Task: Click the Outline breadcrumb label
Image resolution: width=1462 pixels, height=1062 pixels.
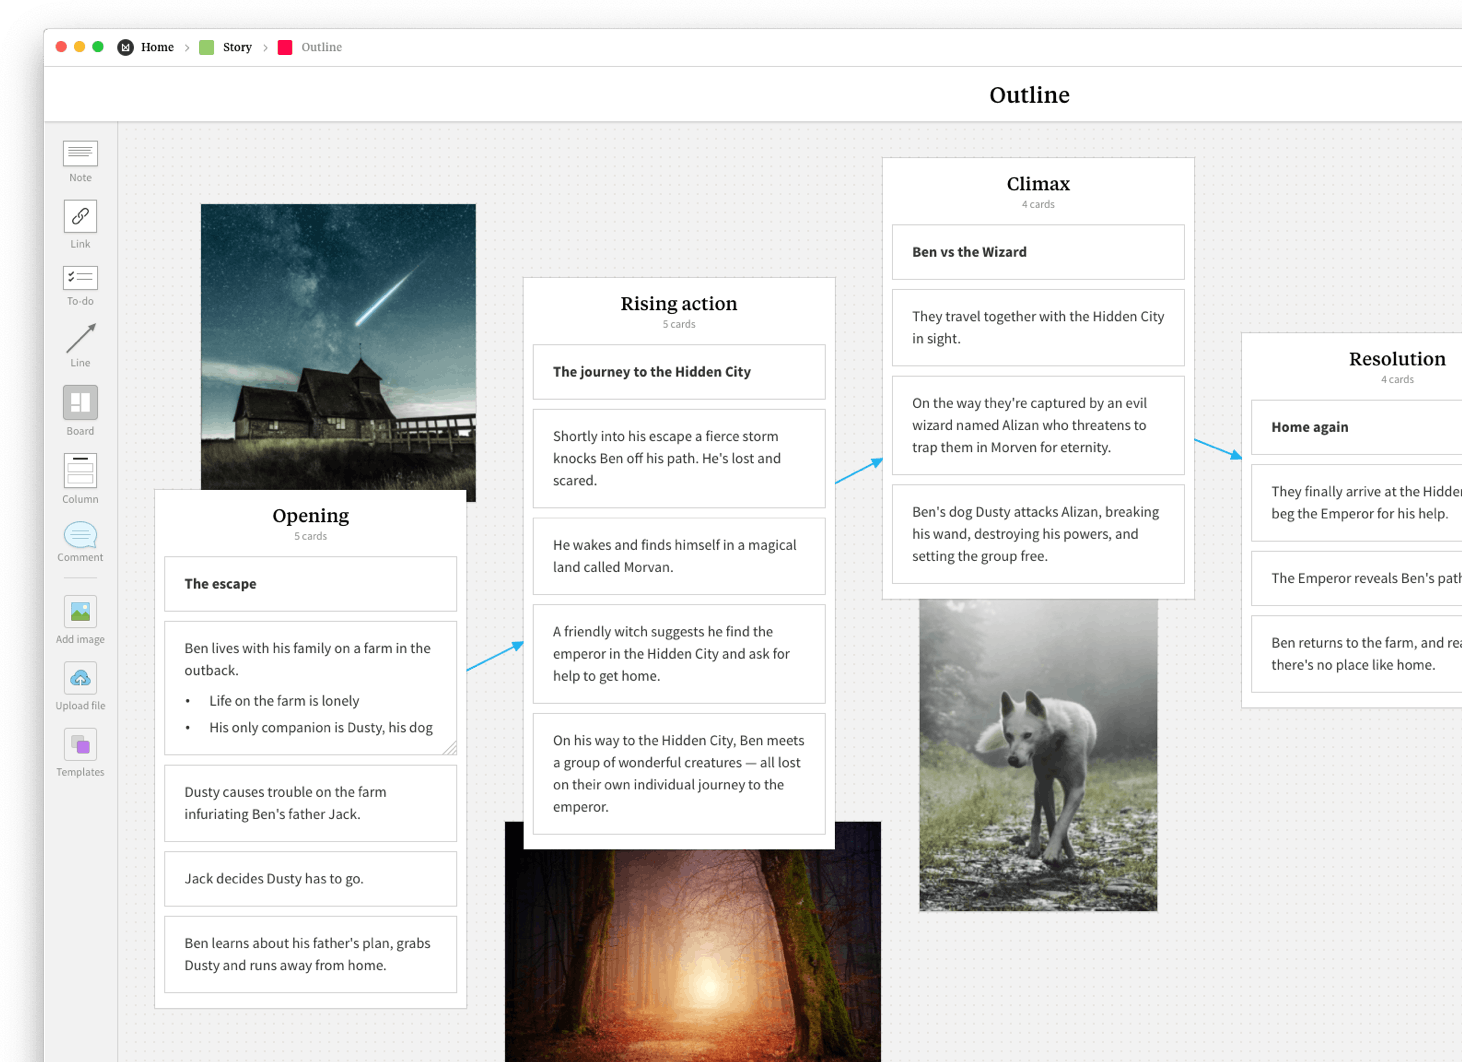Action: [322, 47]
